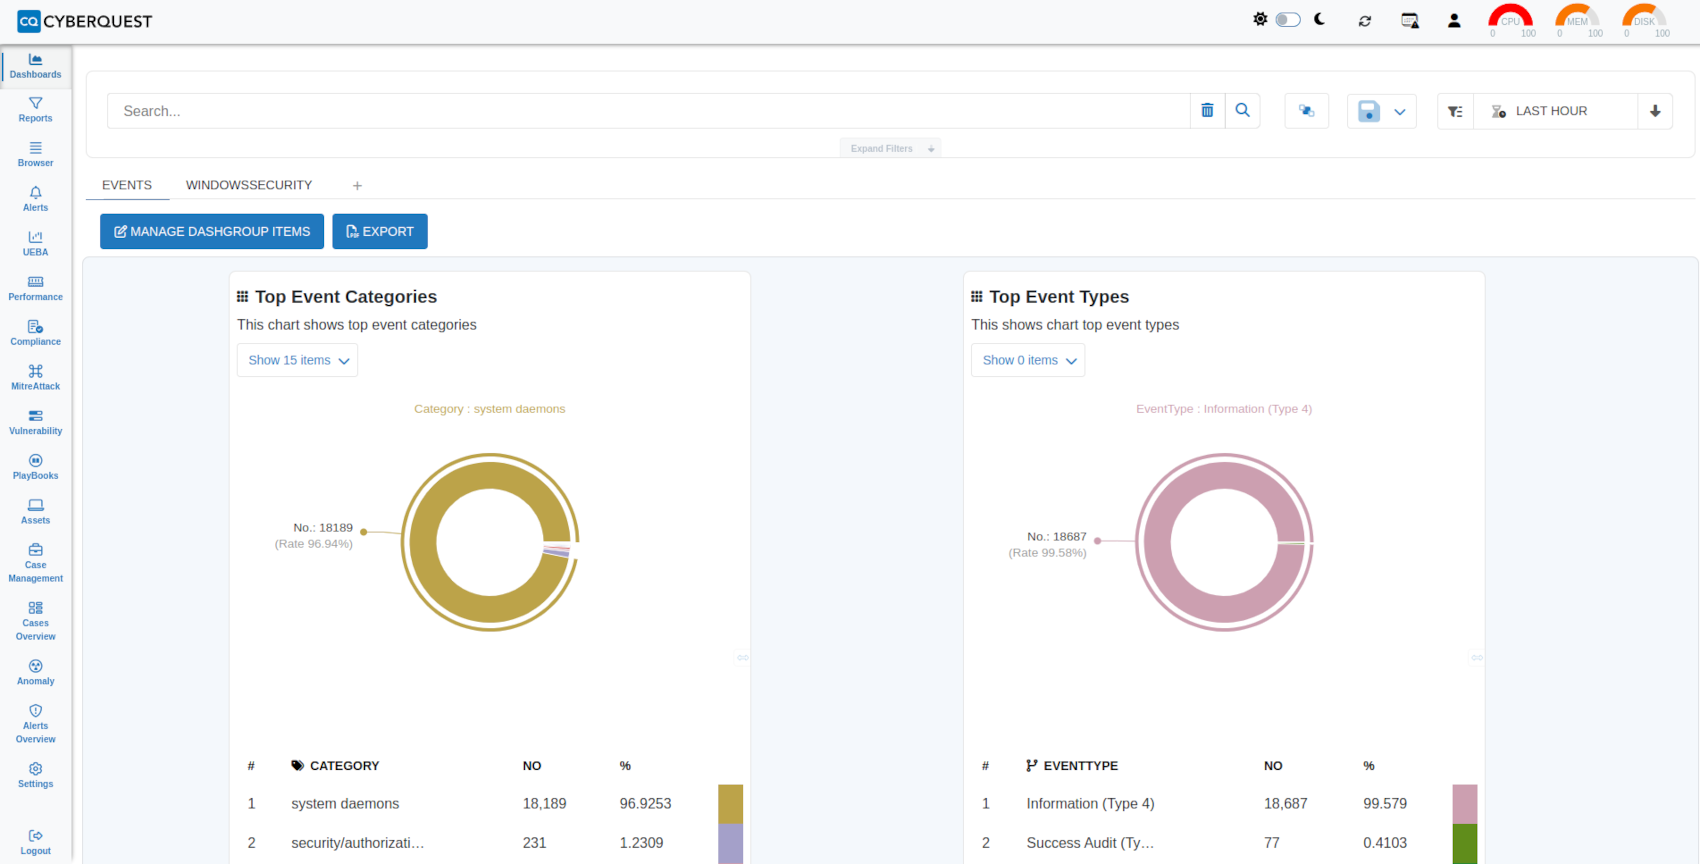Click the trash icon beside search box
Viewport: 1700px width, 864px height.
pos(1207,111)
